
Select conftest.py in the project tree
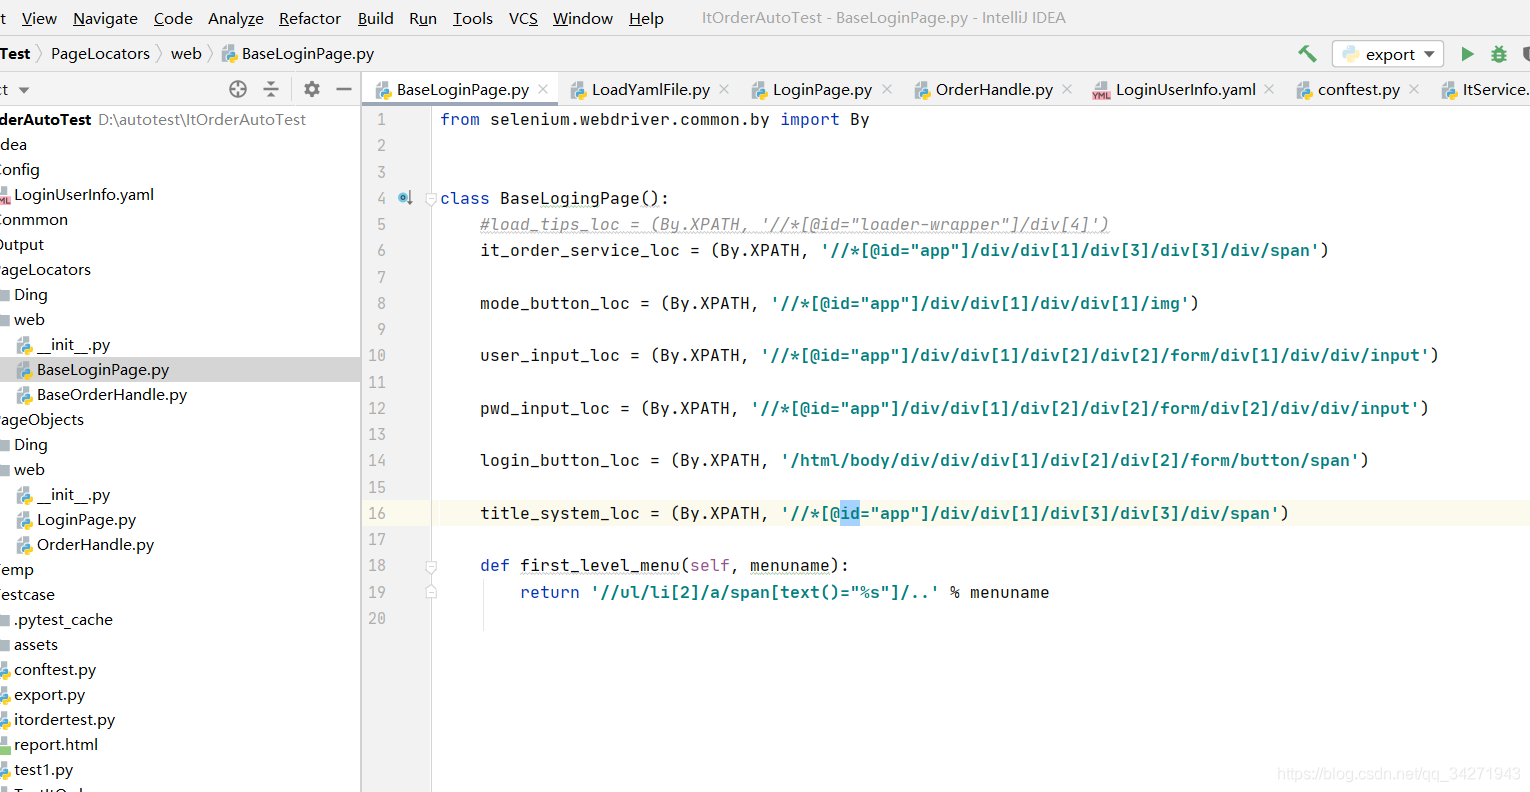[55, 669]
